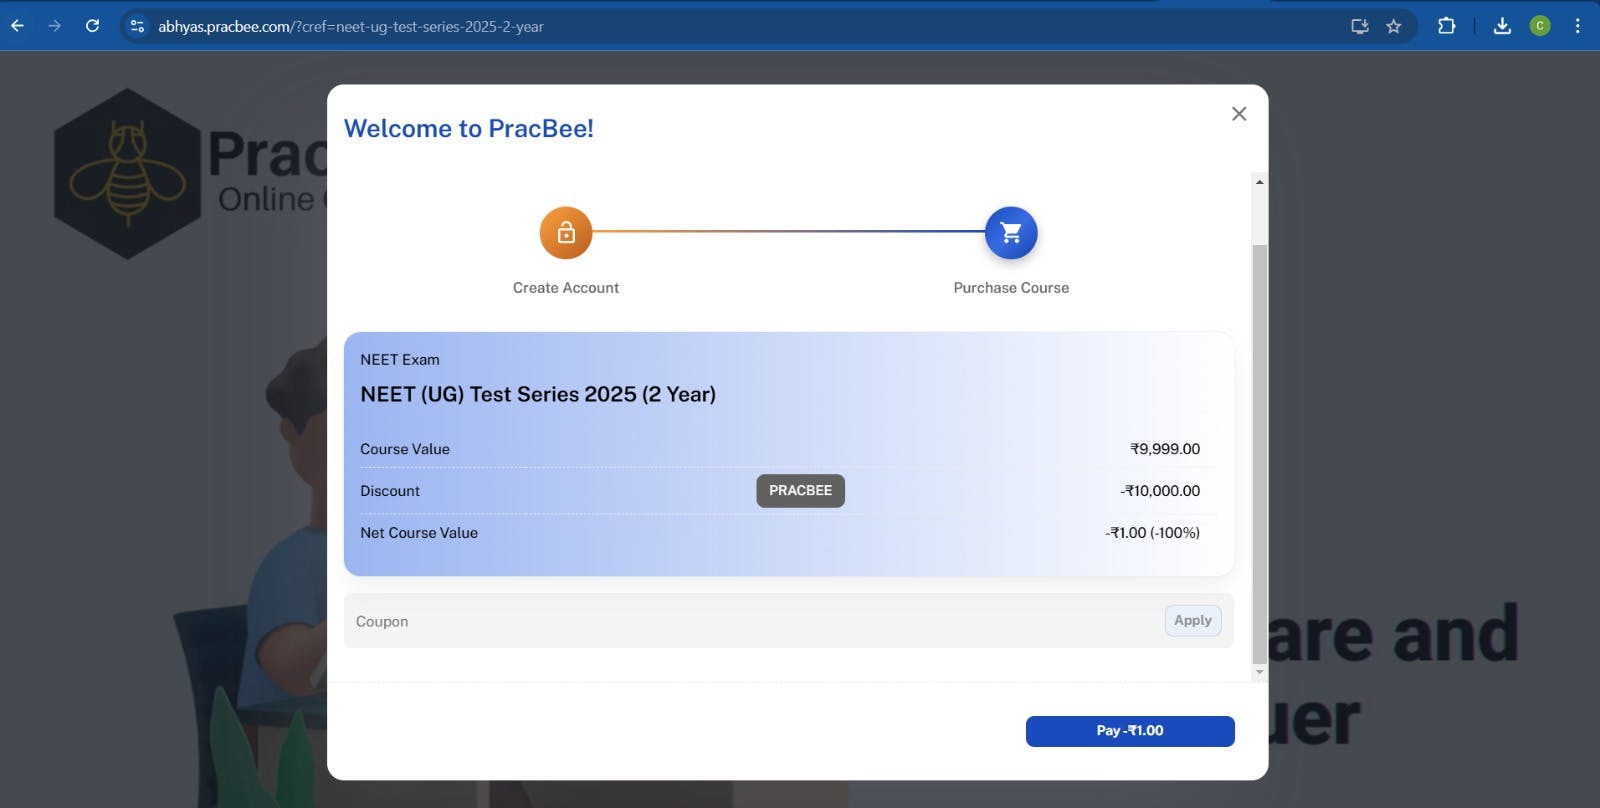Click the Net Course Value amount -₹1.00 (-100%)
This screenshot has height=808, width=1600.
click(x=1153, y=533)
